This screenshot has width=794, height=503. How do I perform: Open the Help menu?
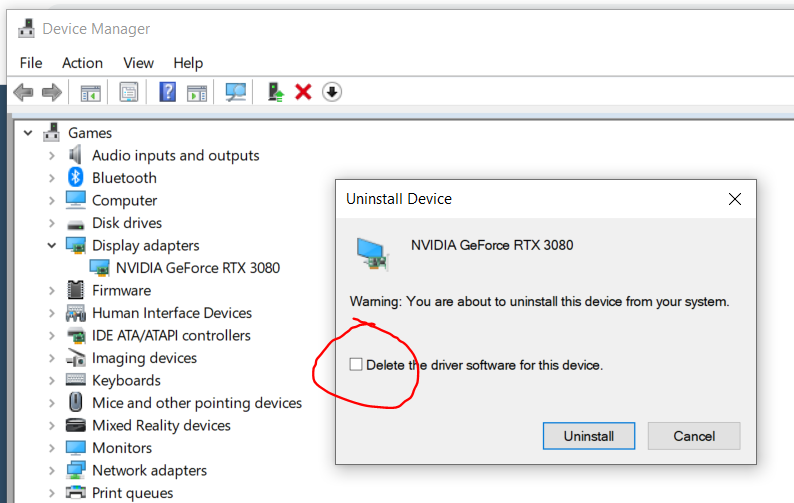coord(188,63)
